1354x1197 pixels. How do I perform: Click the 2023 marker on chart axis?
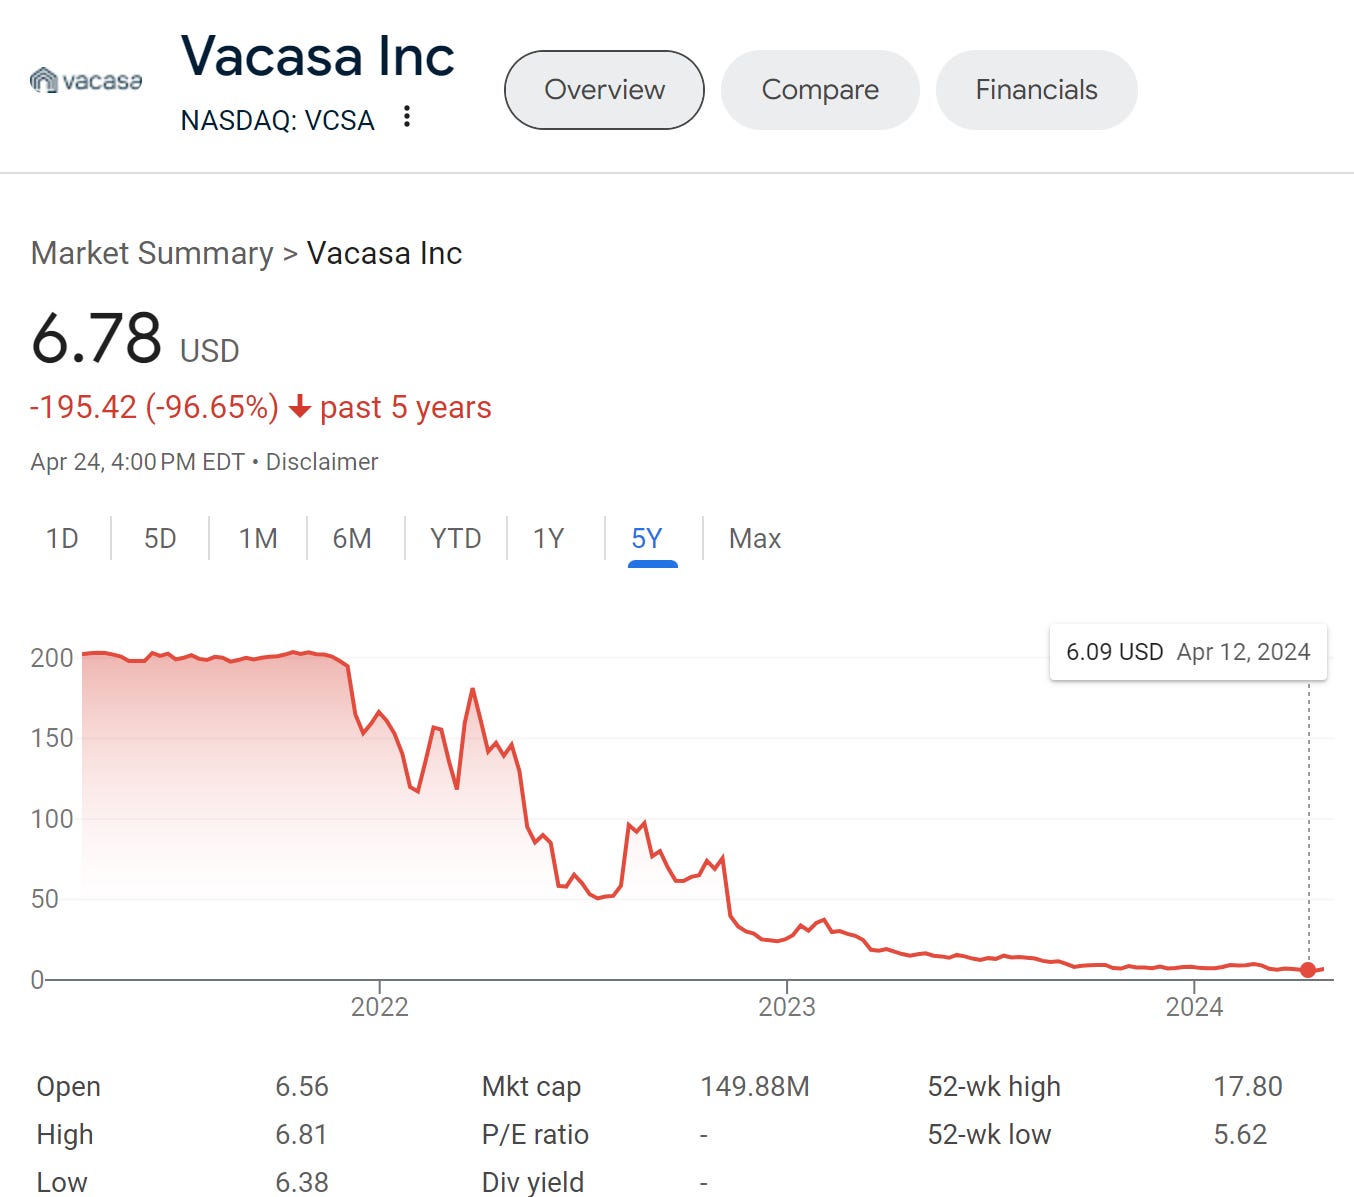(x=787, y=1006)
